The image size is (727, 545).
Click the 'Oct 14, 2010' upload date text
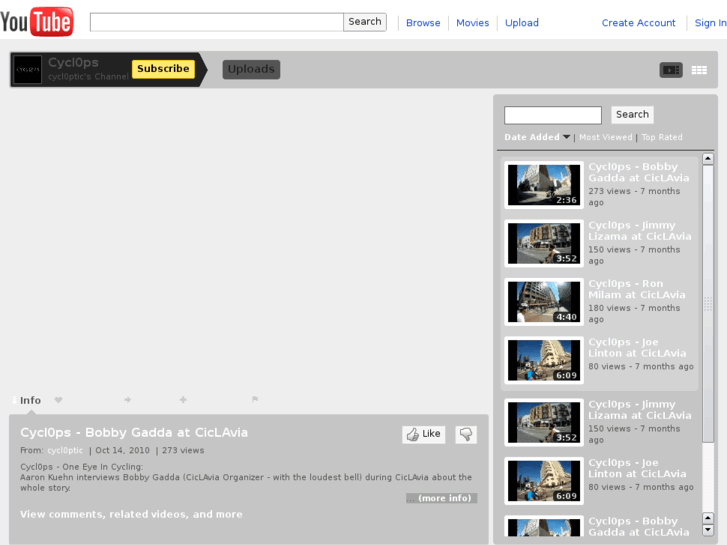click(x=122, y=450)
